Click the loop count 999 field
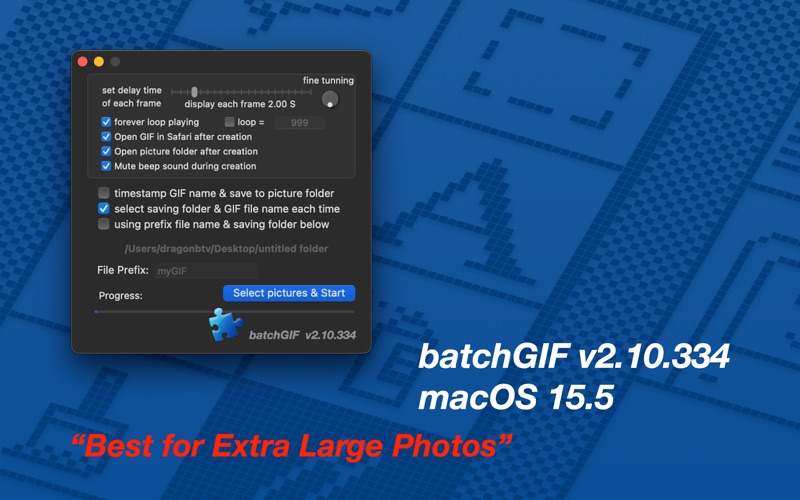This screenshot has height=500, width=800. 299,122
